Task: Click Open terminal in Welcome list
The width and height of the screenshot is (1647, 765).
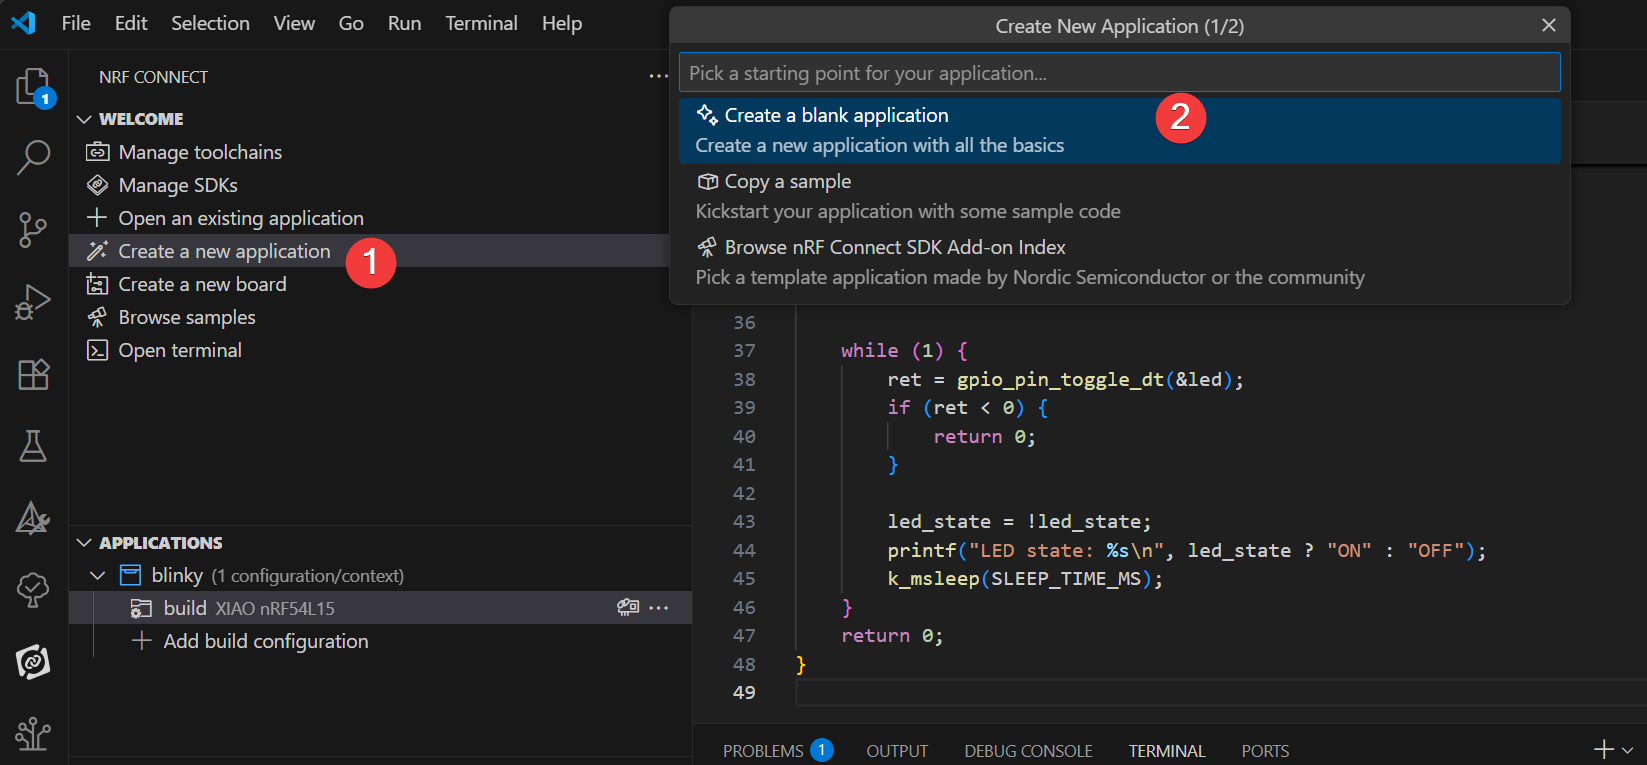Action: [180, 350]
